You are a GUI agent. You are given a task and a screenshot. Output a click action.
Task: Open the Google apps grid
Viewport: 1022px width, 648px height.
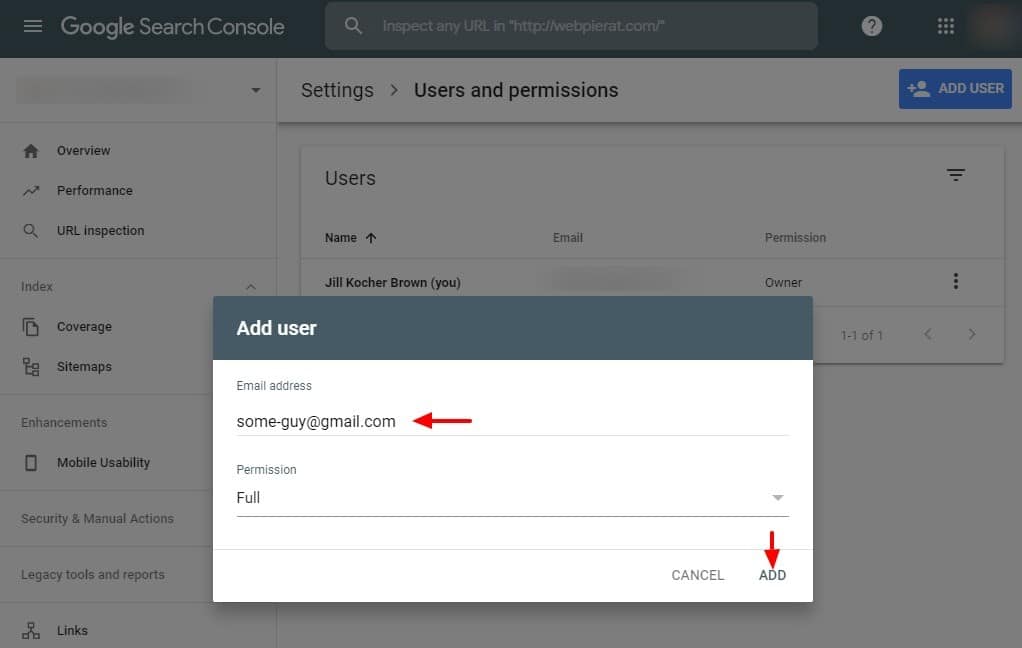pyautogui.click(x=946, y=27)
